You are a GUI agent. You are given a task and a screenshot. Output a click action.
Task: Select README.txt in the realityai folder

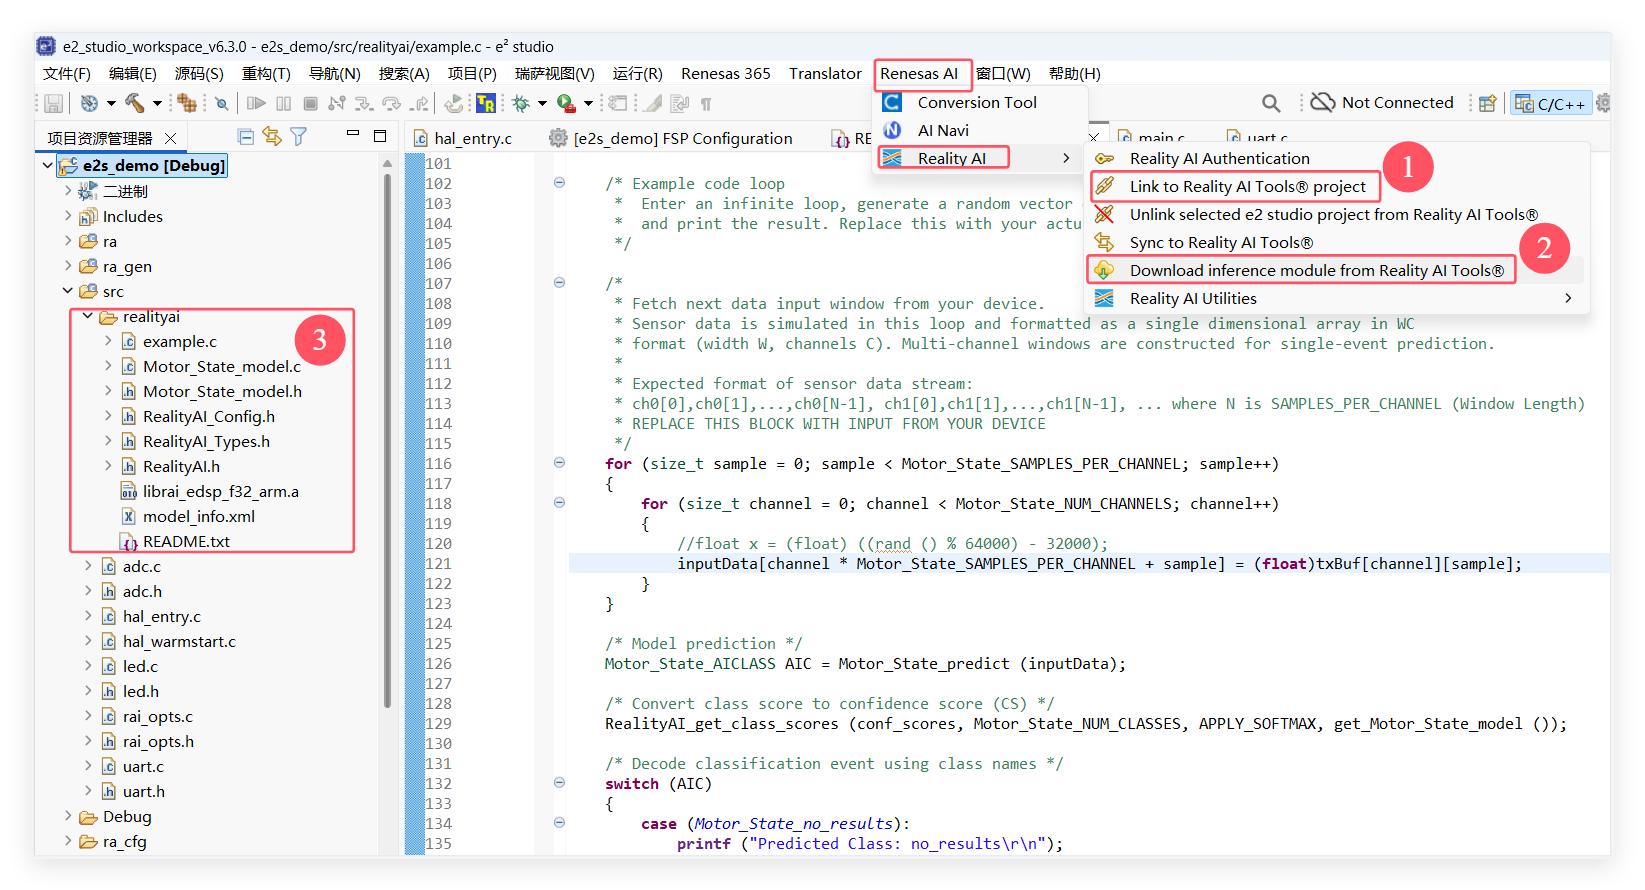point(186,542)
